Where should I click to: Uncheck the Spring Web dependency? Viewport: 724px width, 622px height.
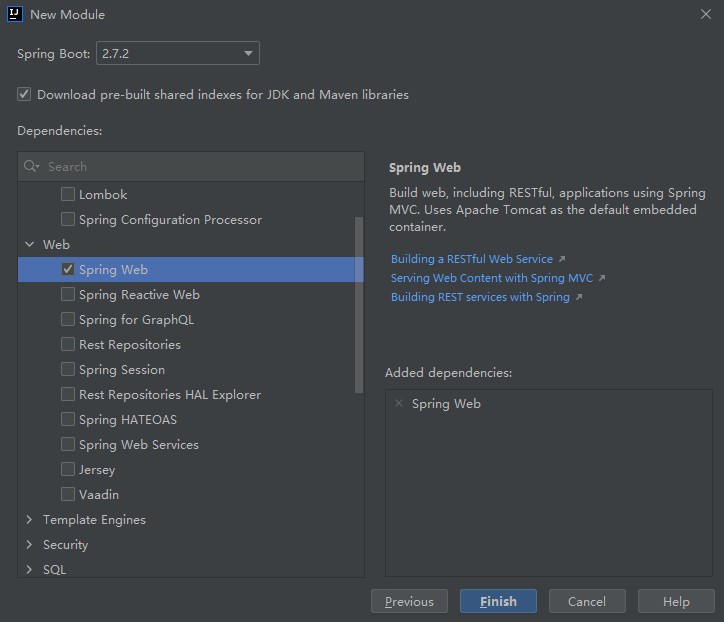(68, 269)
